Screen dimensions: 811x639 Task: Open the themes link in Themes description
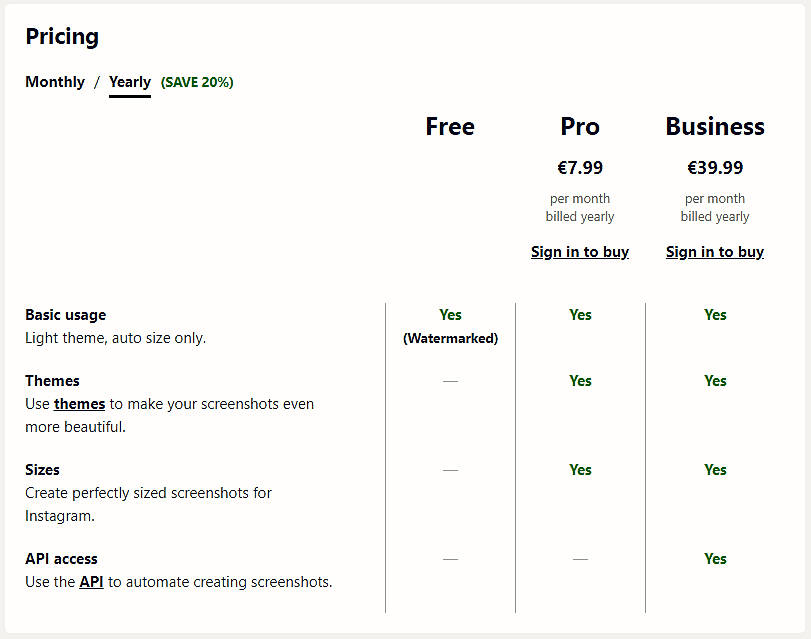(x=79, y=404)
